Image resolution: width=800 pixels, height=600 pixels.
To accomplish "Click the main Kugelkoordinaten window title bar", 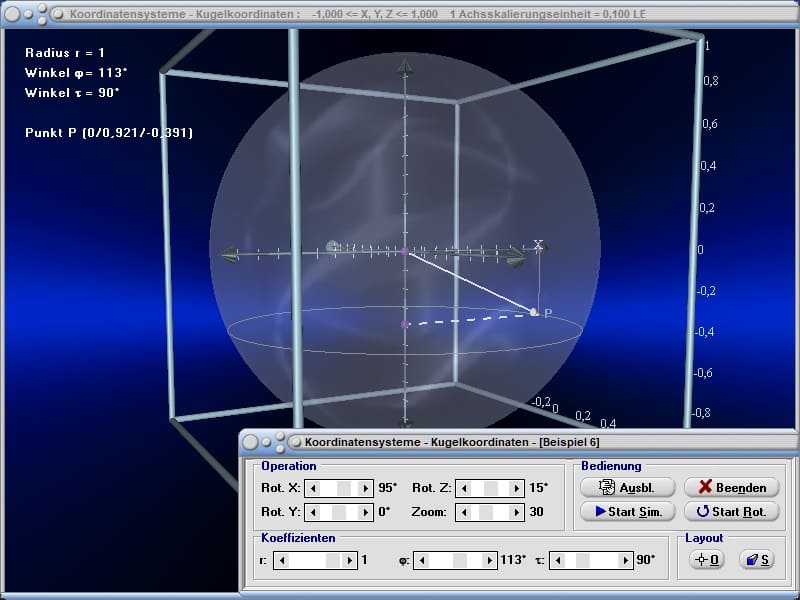I will point(400,14).
